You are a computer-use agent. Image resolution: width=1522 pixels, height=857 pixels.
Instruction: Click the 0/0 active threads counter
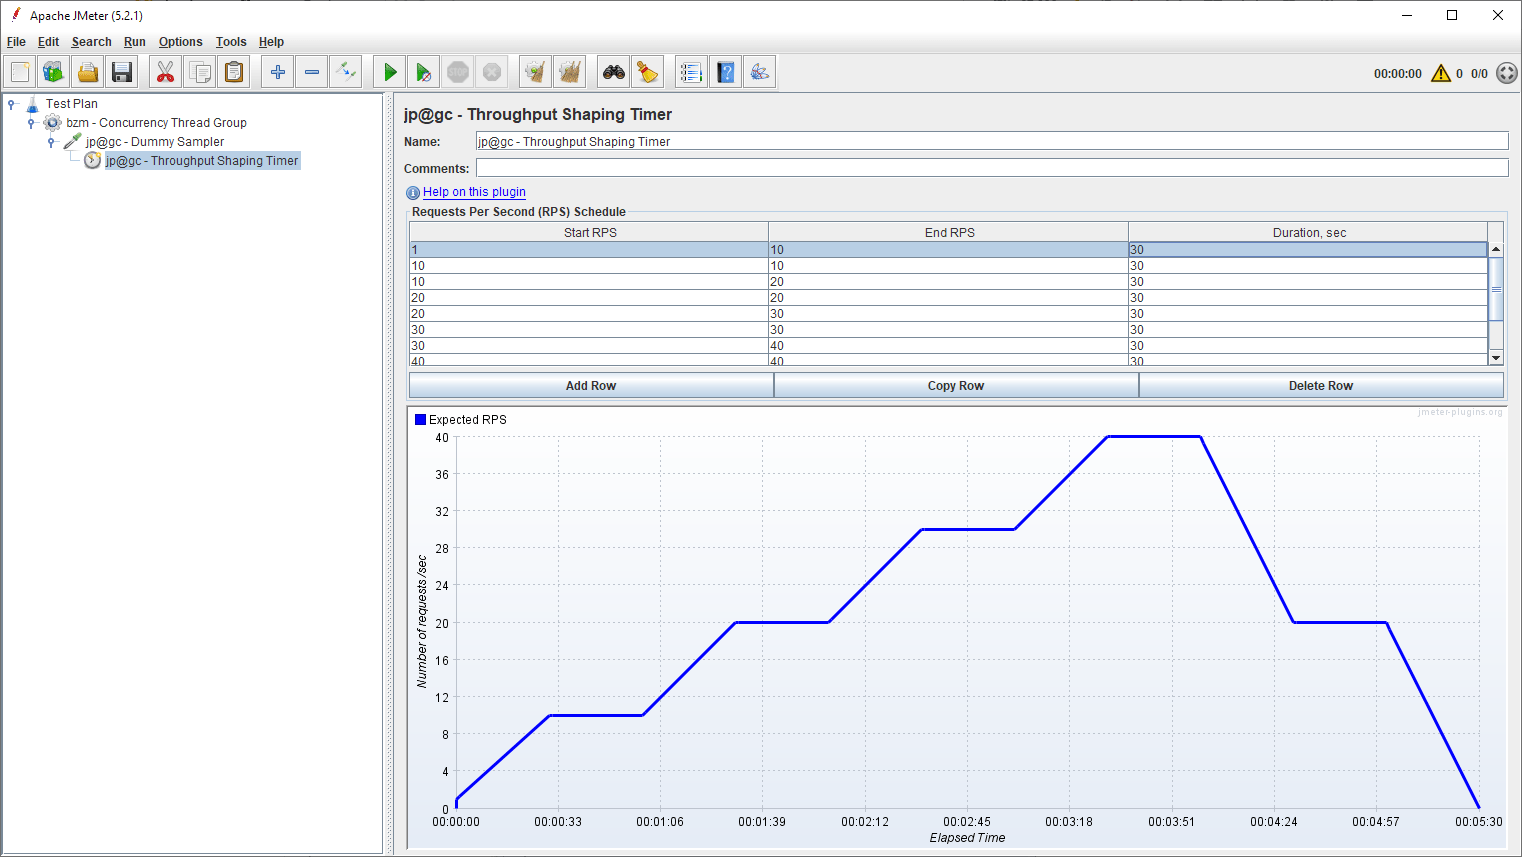pyautogui.click(x=1479, y=74)
